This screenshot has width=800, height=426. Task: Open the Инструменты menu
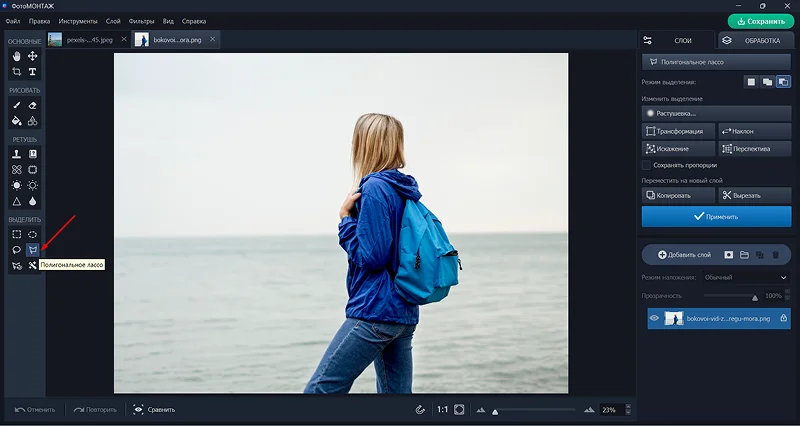pos(78,21)
